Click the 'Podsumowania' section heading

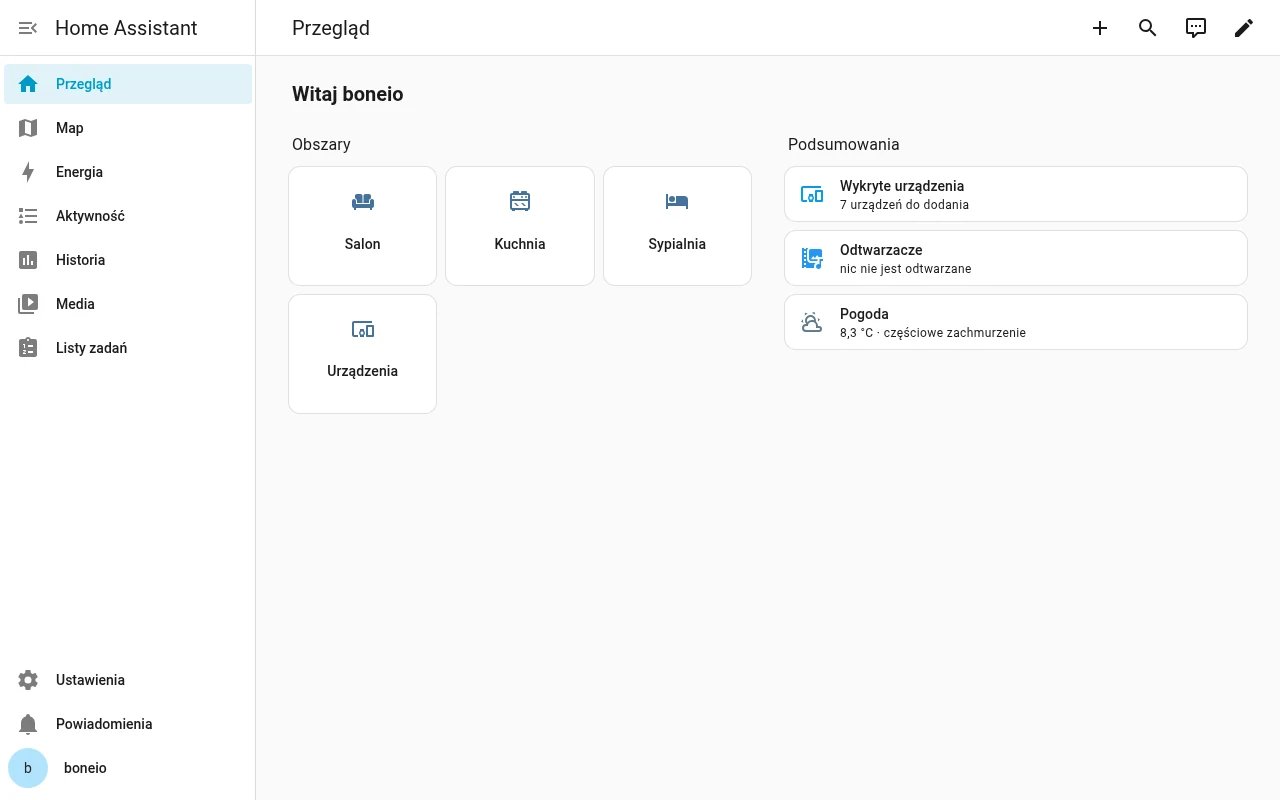click(844, 144)
